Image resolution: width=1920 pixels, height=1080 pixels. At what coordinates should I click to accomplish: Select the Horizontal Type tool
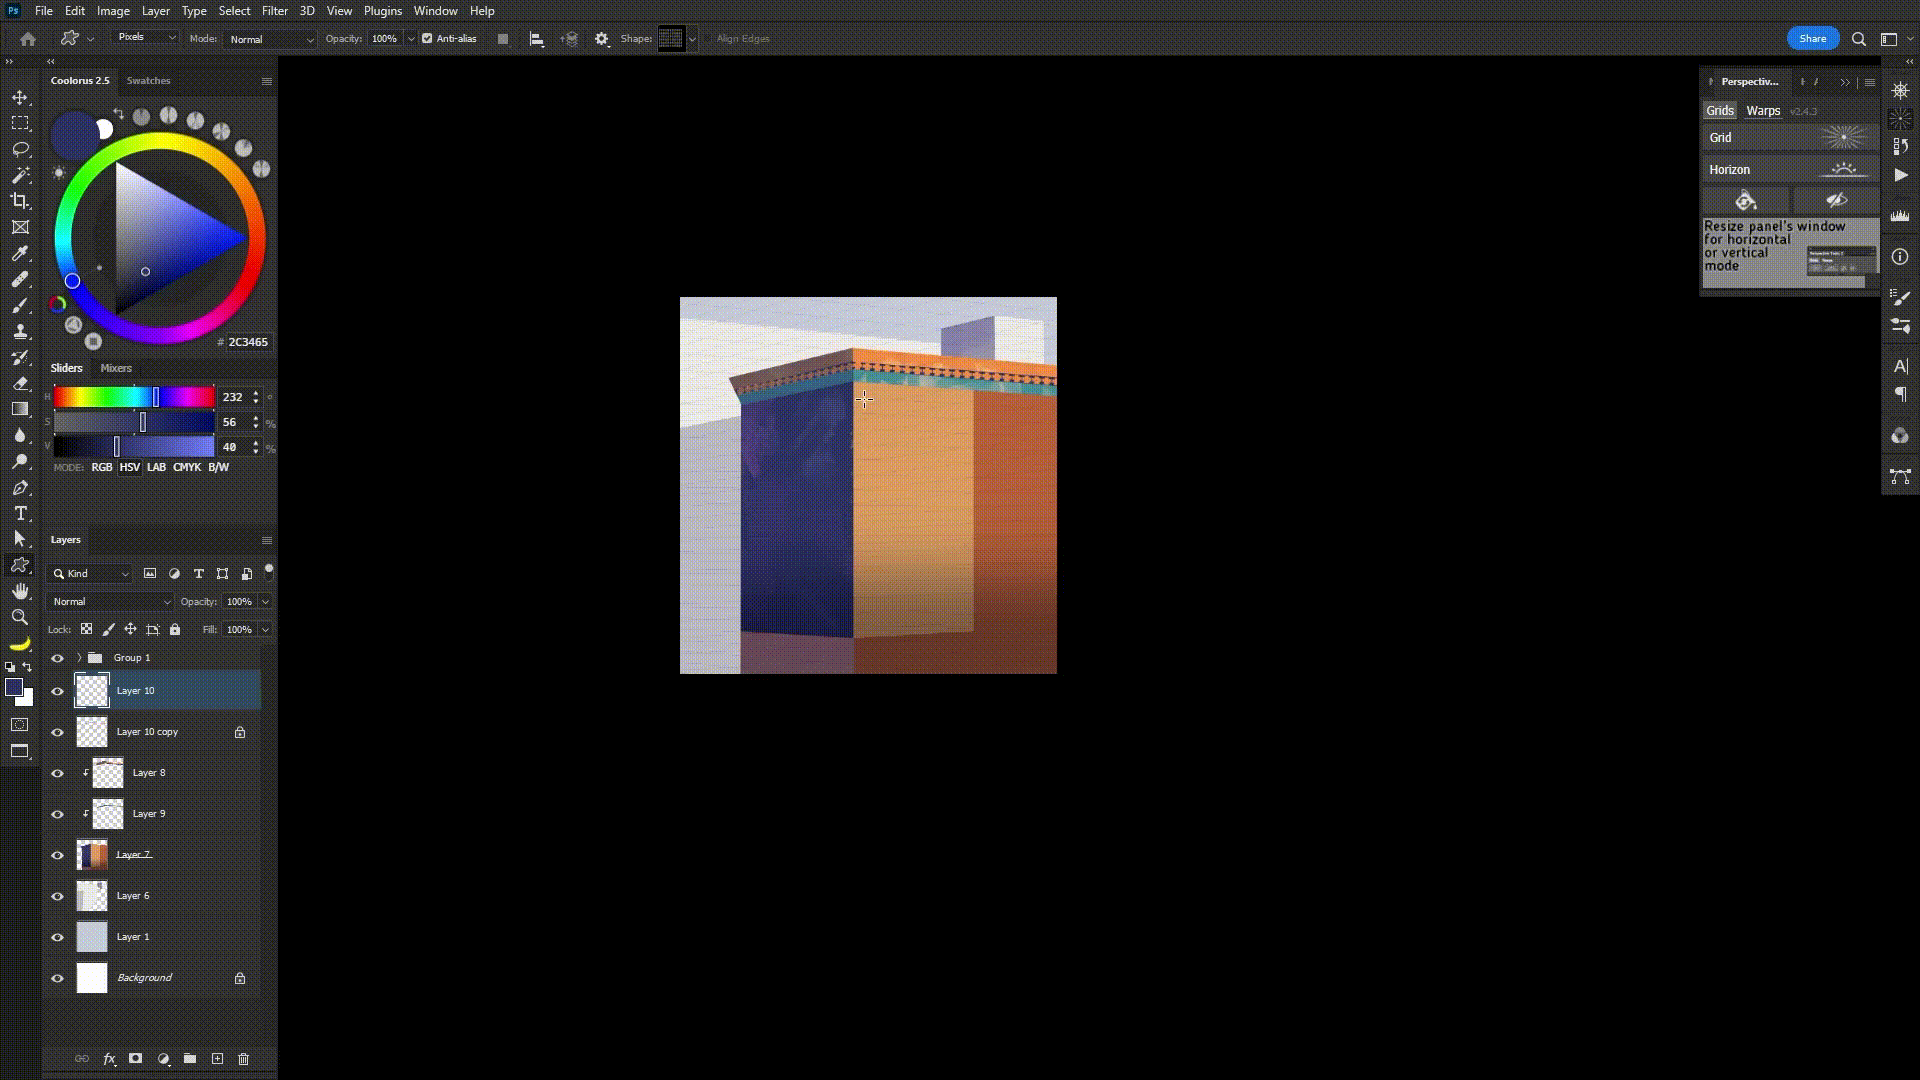pos(20,513)
